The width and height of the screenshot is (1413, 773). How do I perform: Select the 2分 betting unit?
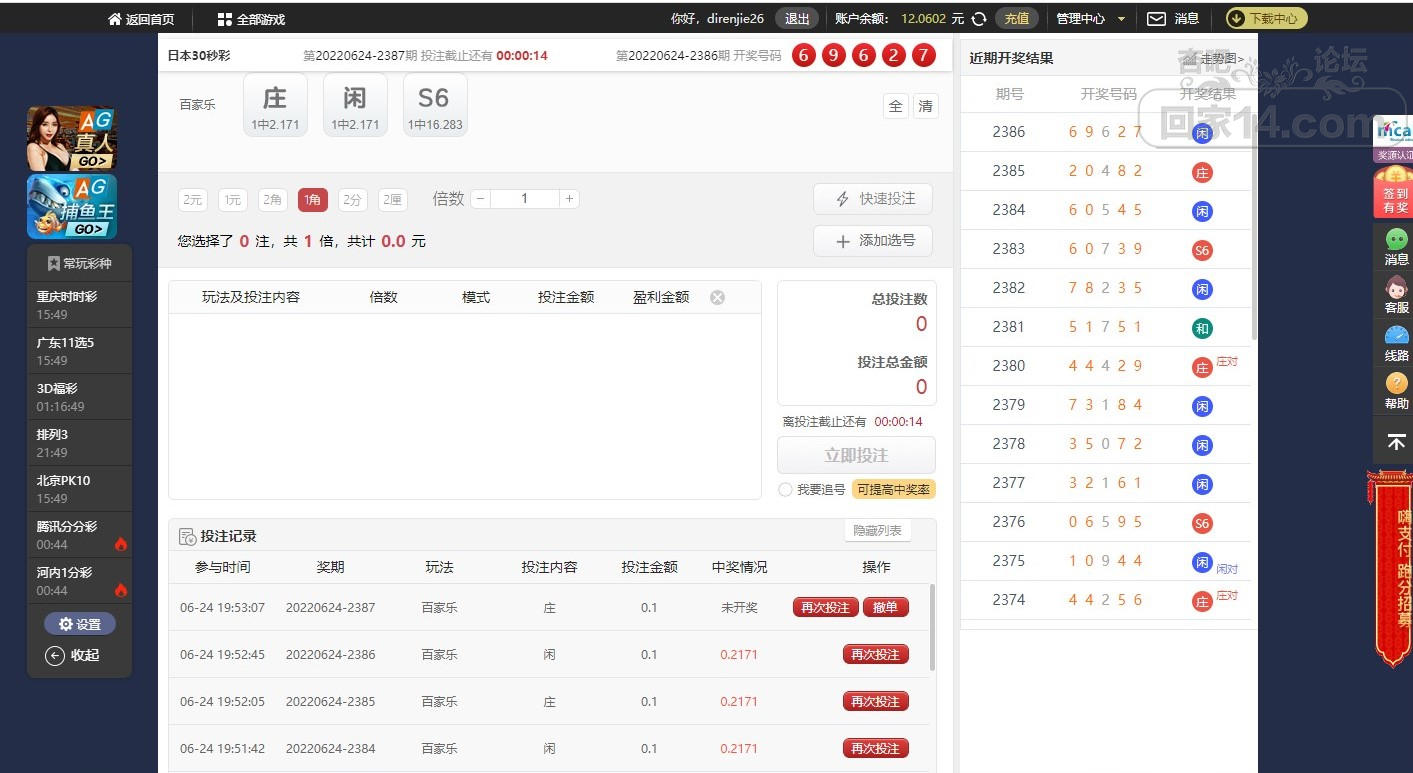click(352, 200)
